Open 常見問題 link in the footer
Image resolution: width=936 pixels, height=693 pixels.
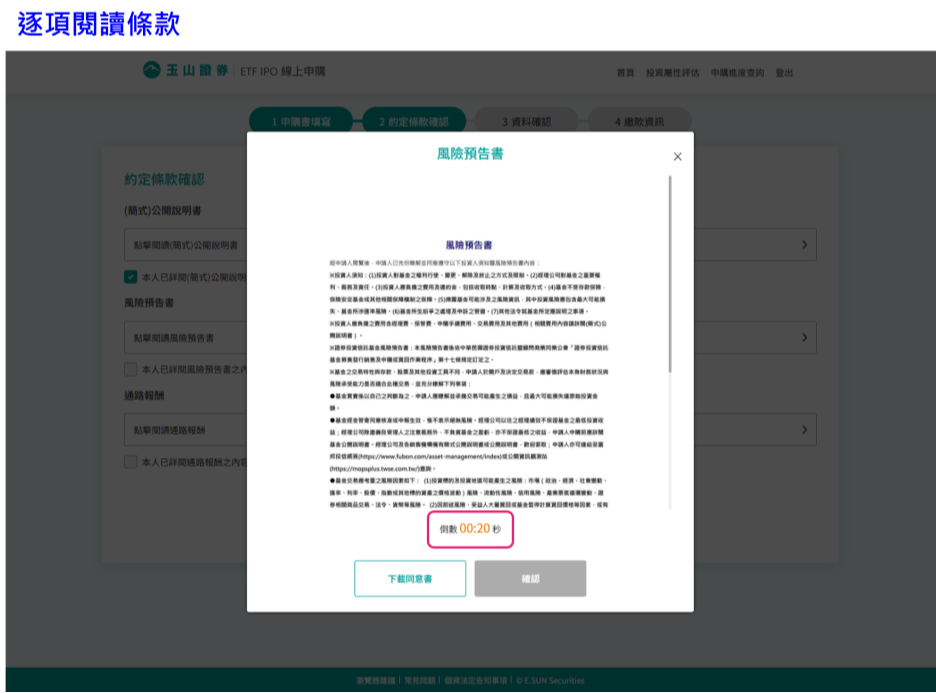click(416, 681)
